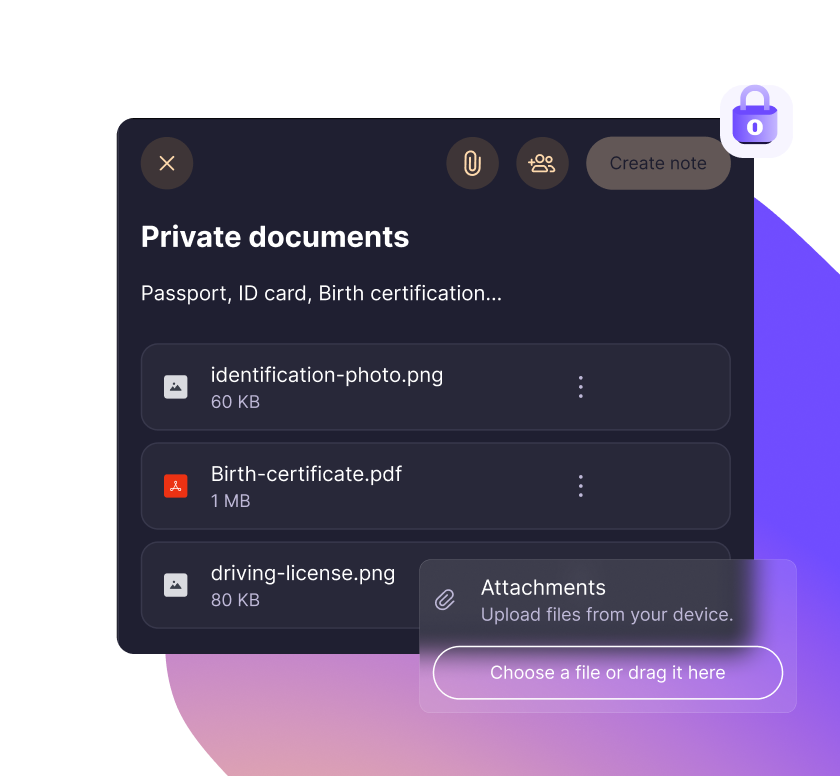
Task: Click the Create note button
Action: (658, 163)
